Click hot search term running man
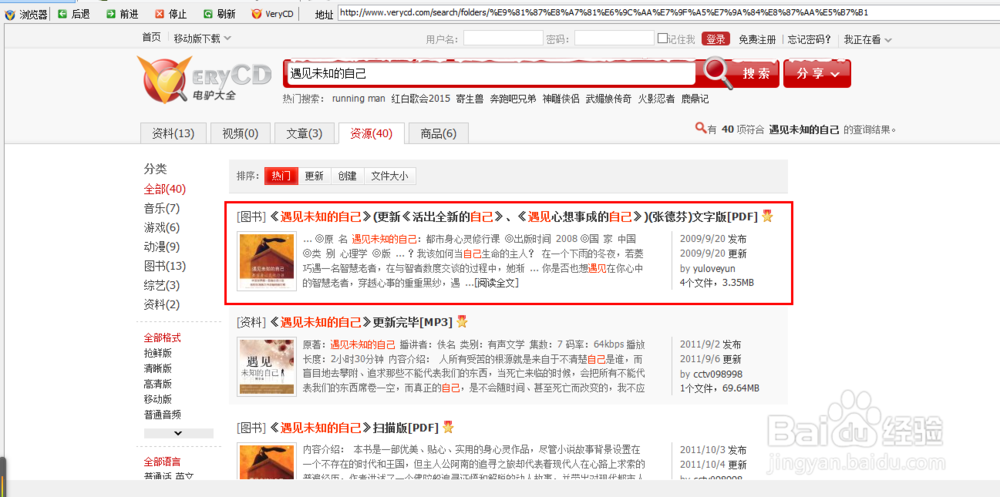 pyautogui.click(x=359, y=99)
